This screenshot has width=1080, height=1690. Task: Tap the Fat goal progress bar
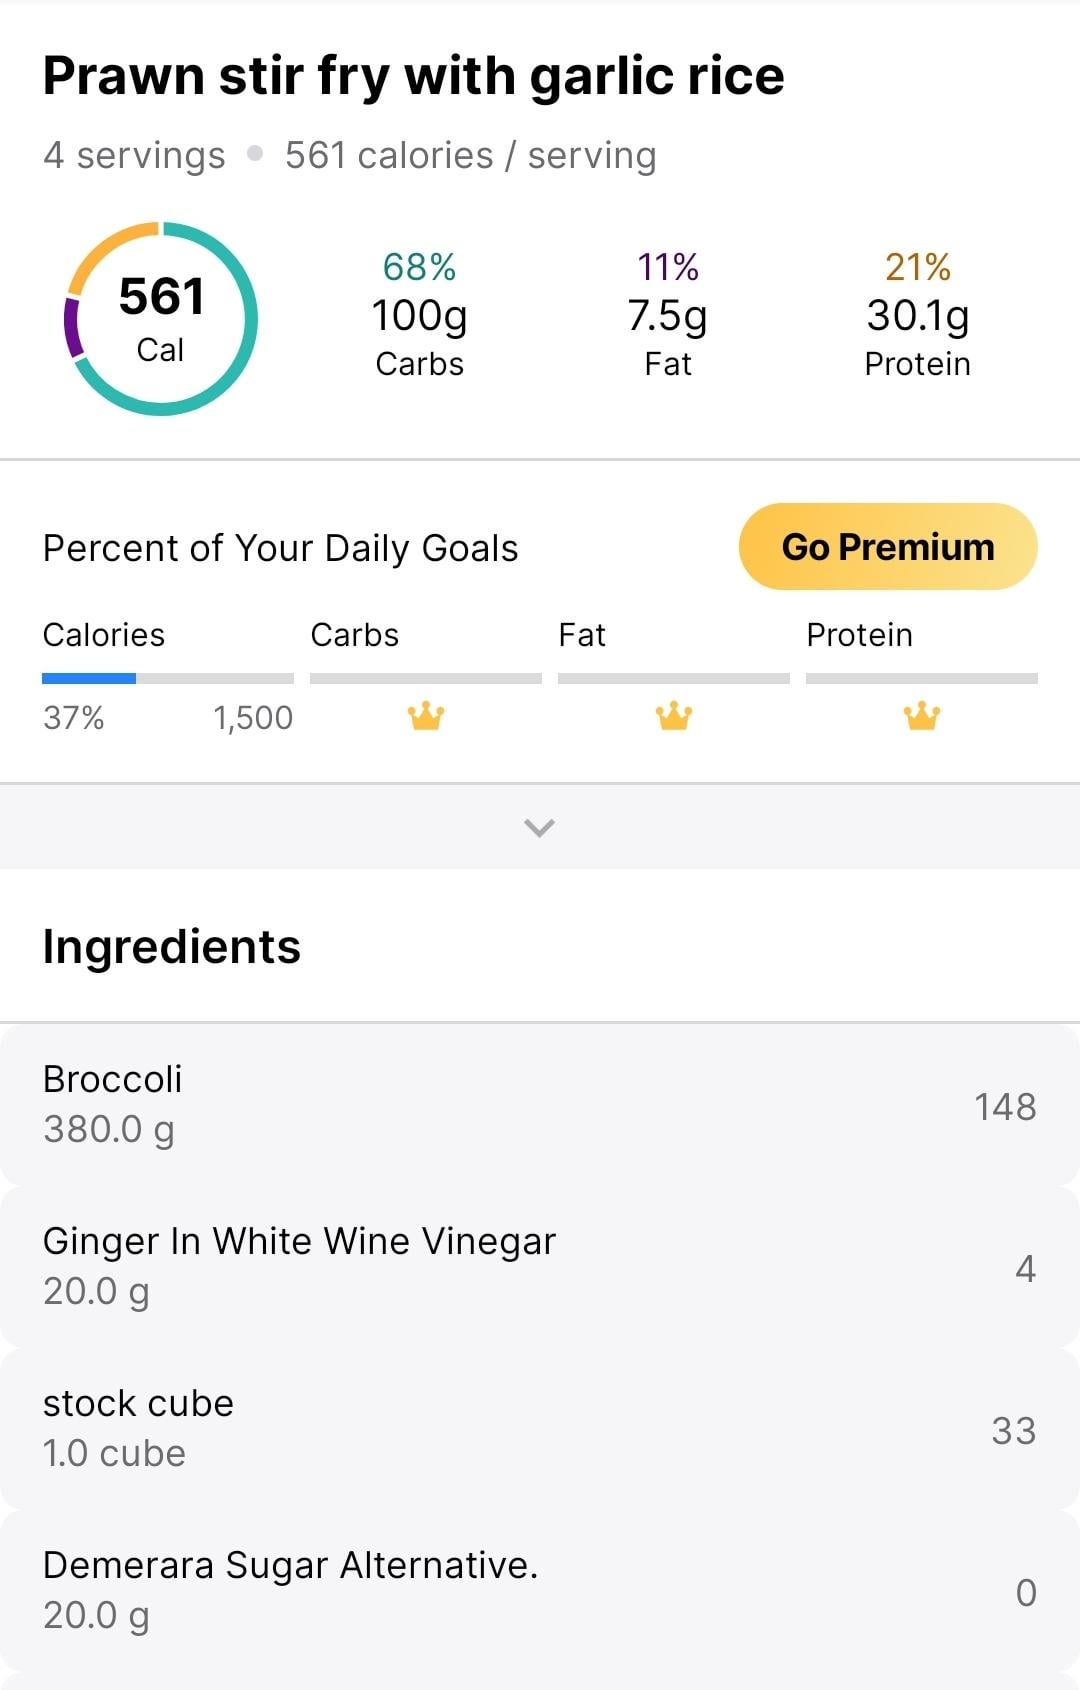(674, 678)
